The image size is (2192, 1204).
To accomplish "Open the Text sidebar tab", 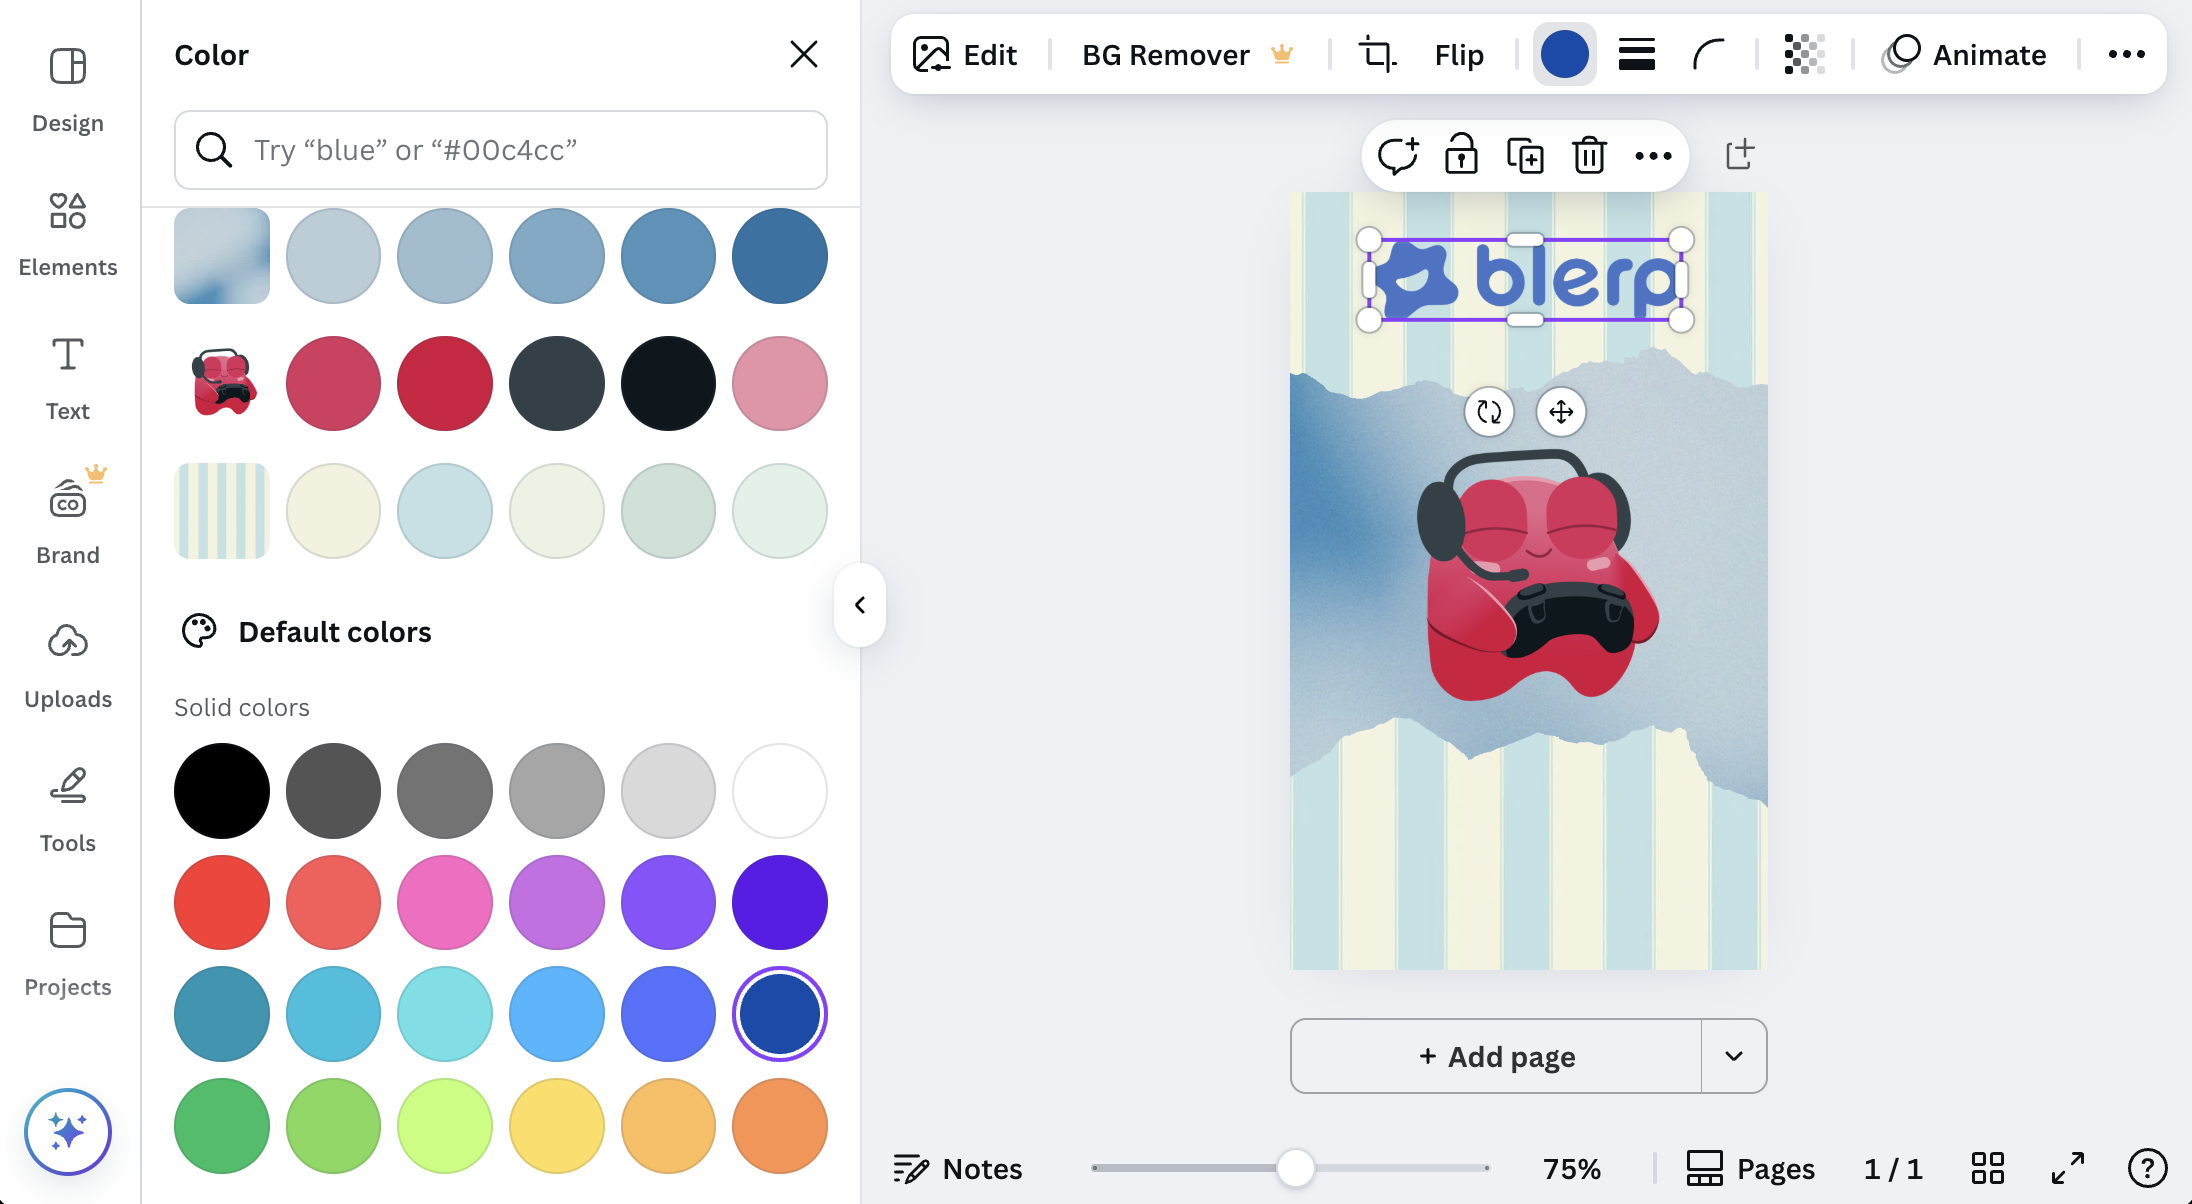I will (x=68, y=378).
